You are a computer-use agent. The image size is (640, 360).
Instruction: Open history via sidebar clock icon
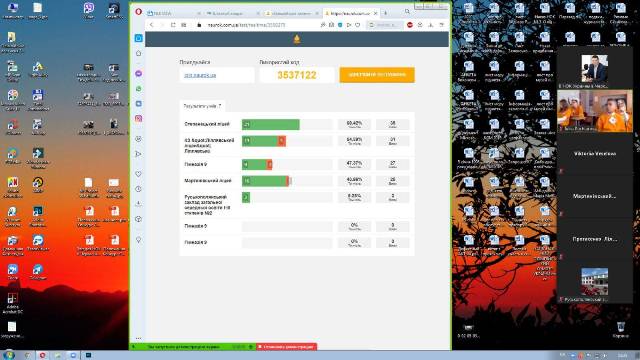click(x=138, y=189)
